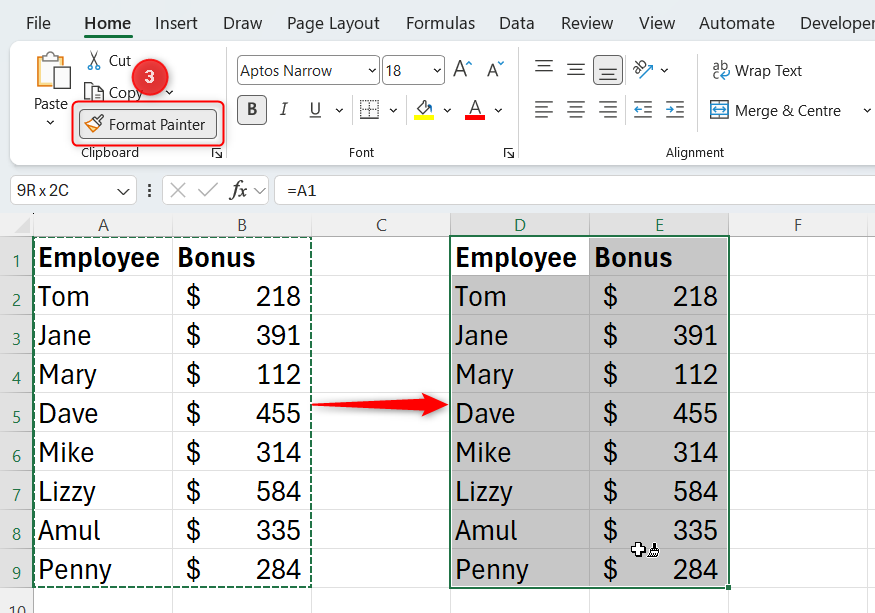Screen dimensions: 875x613
Task: Set Middle Align vertical alignment
Action: coord(576,70)
